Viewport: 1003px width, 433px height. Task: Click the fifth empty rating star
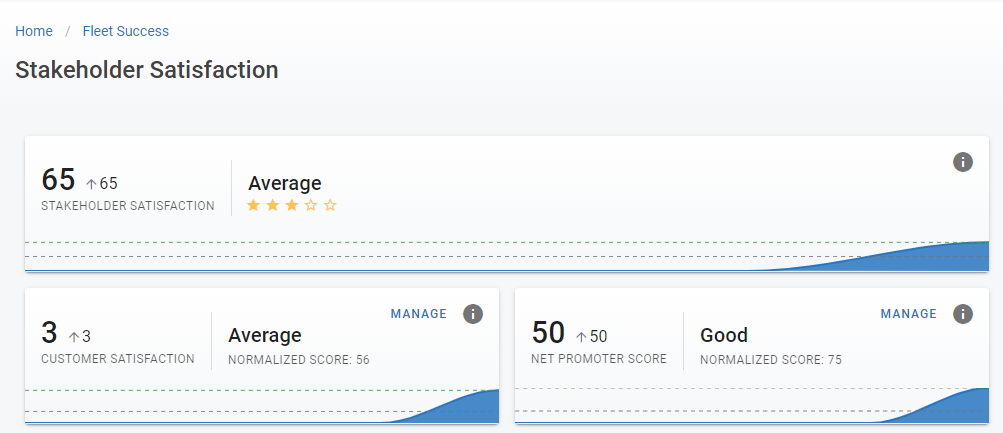pyautogui.click(x=330, y=206)
